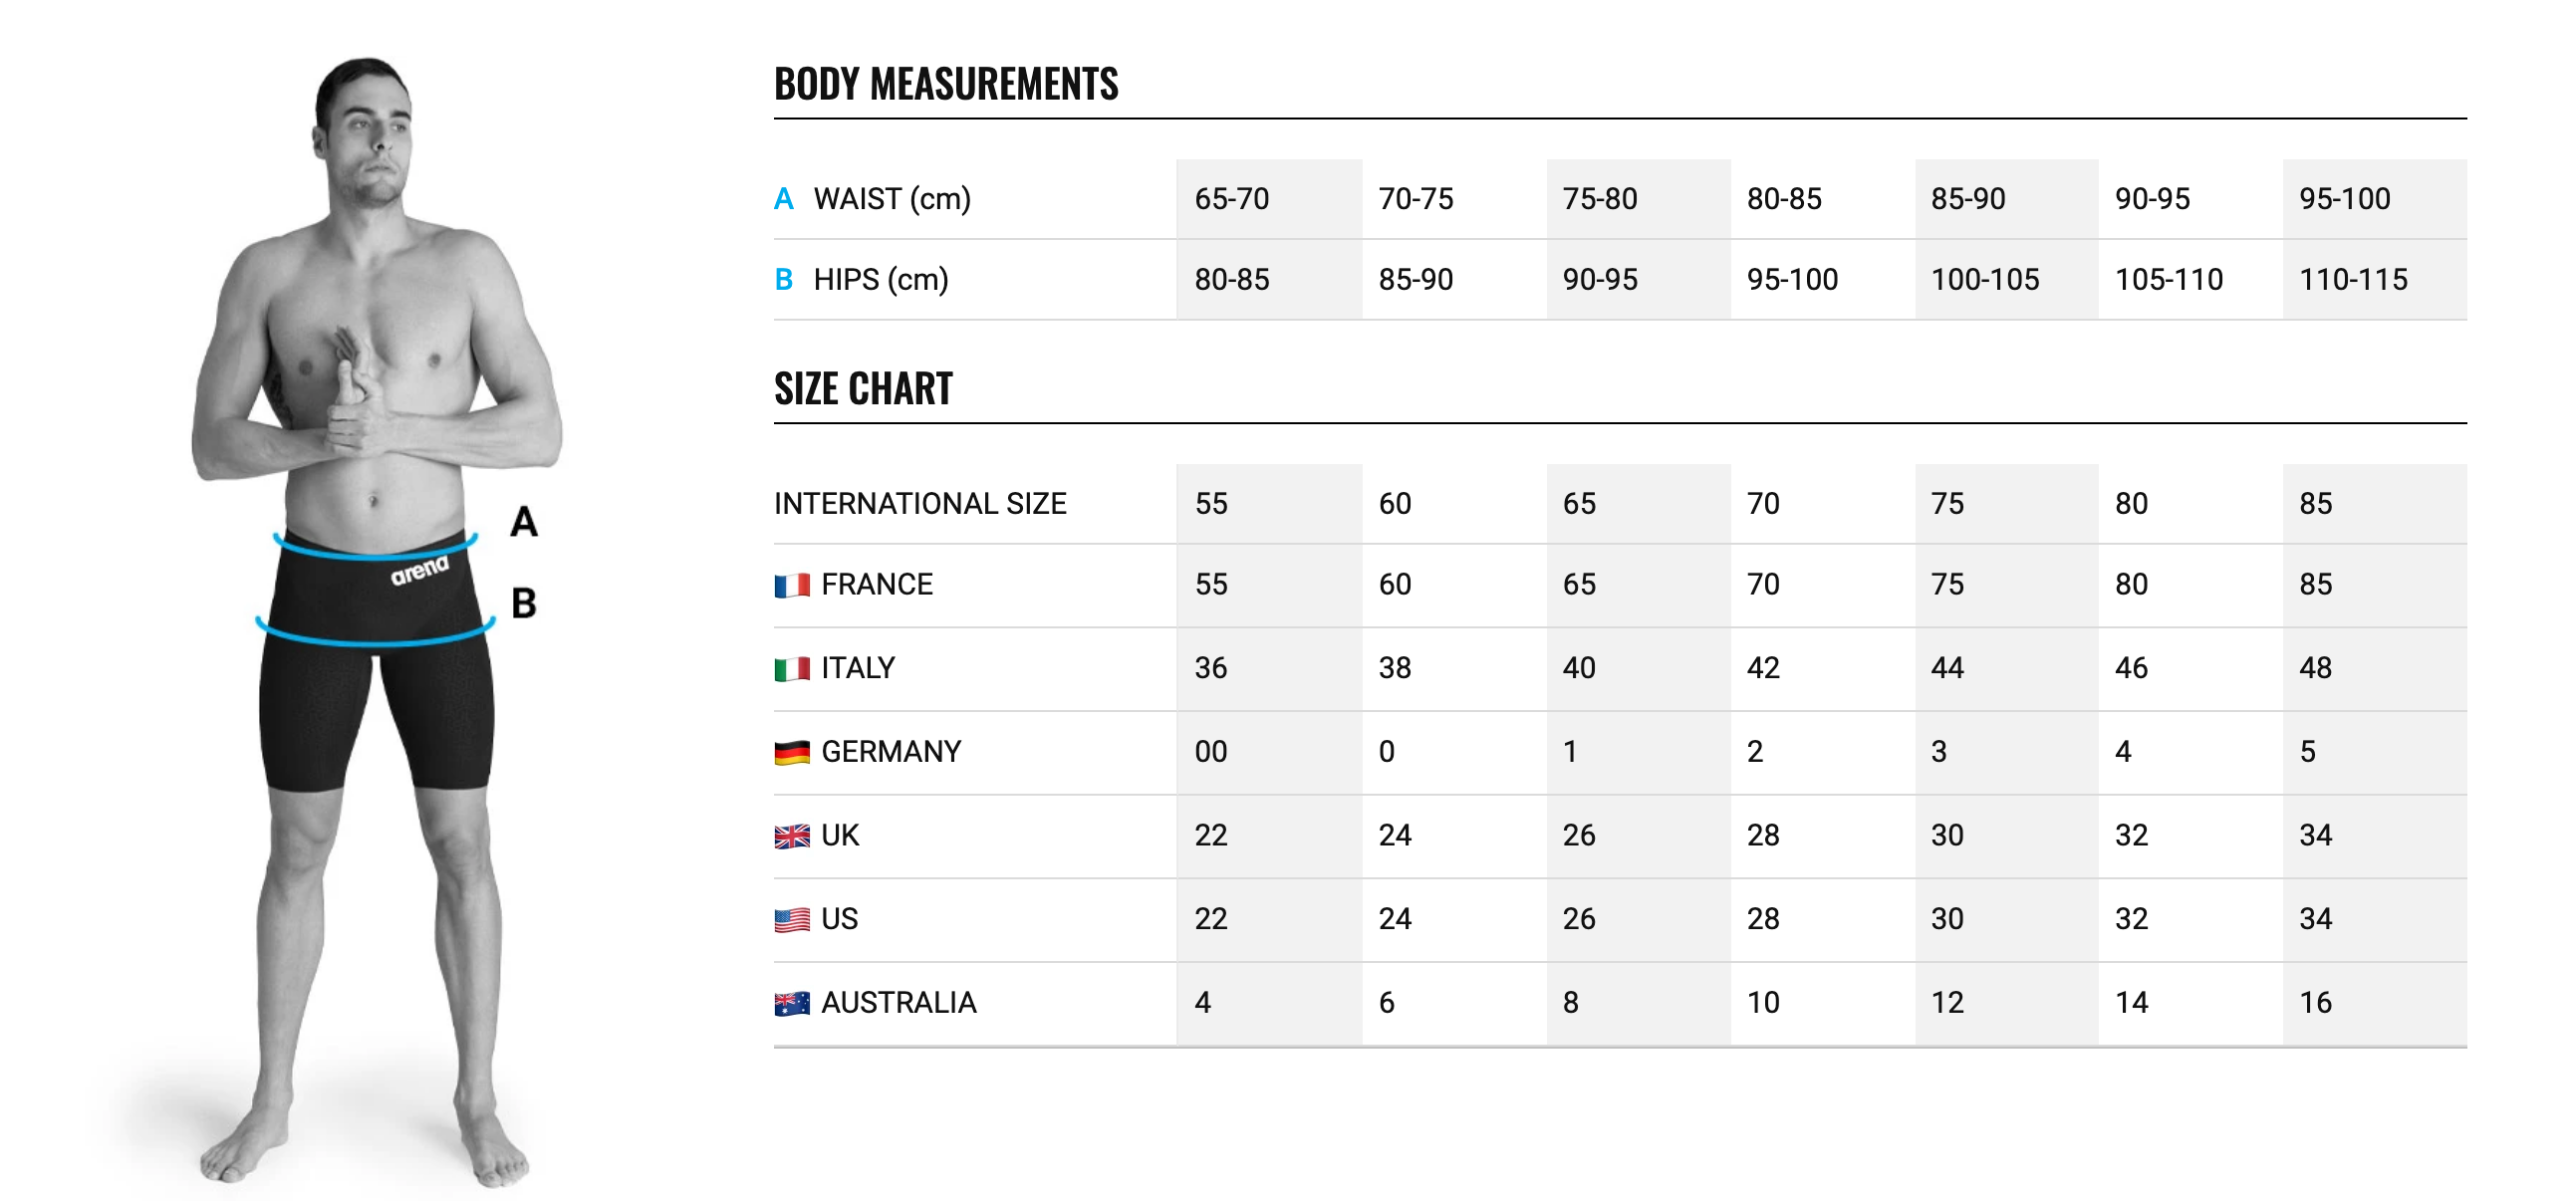This screenshot has height=1201, width=2576.
Task: Select the INTERNATIONAL SIZE row label
Action: (x=920, y=504)
